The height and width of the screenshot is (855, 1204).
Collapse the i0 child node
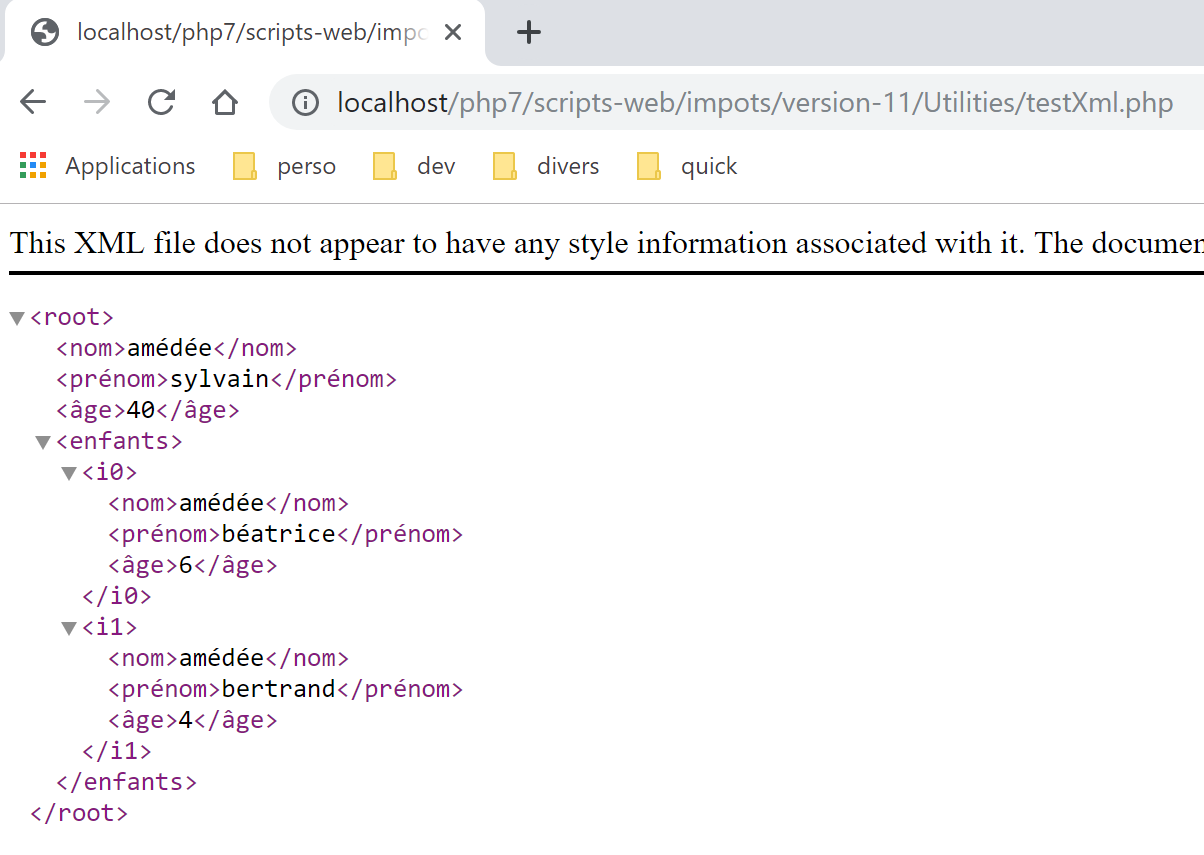69,473
